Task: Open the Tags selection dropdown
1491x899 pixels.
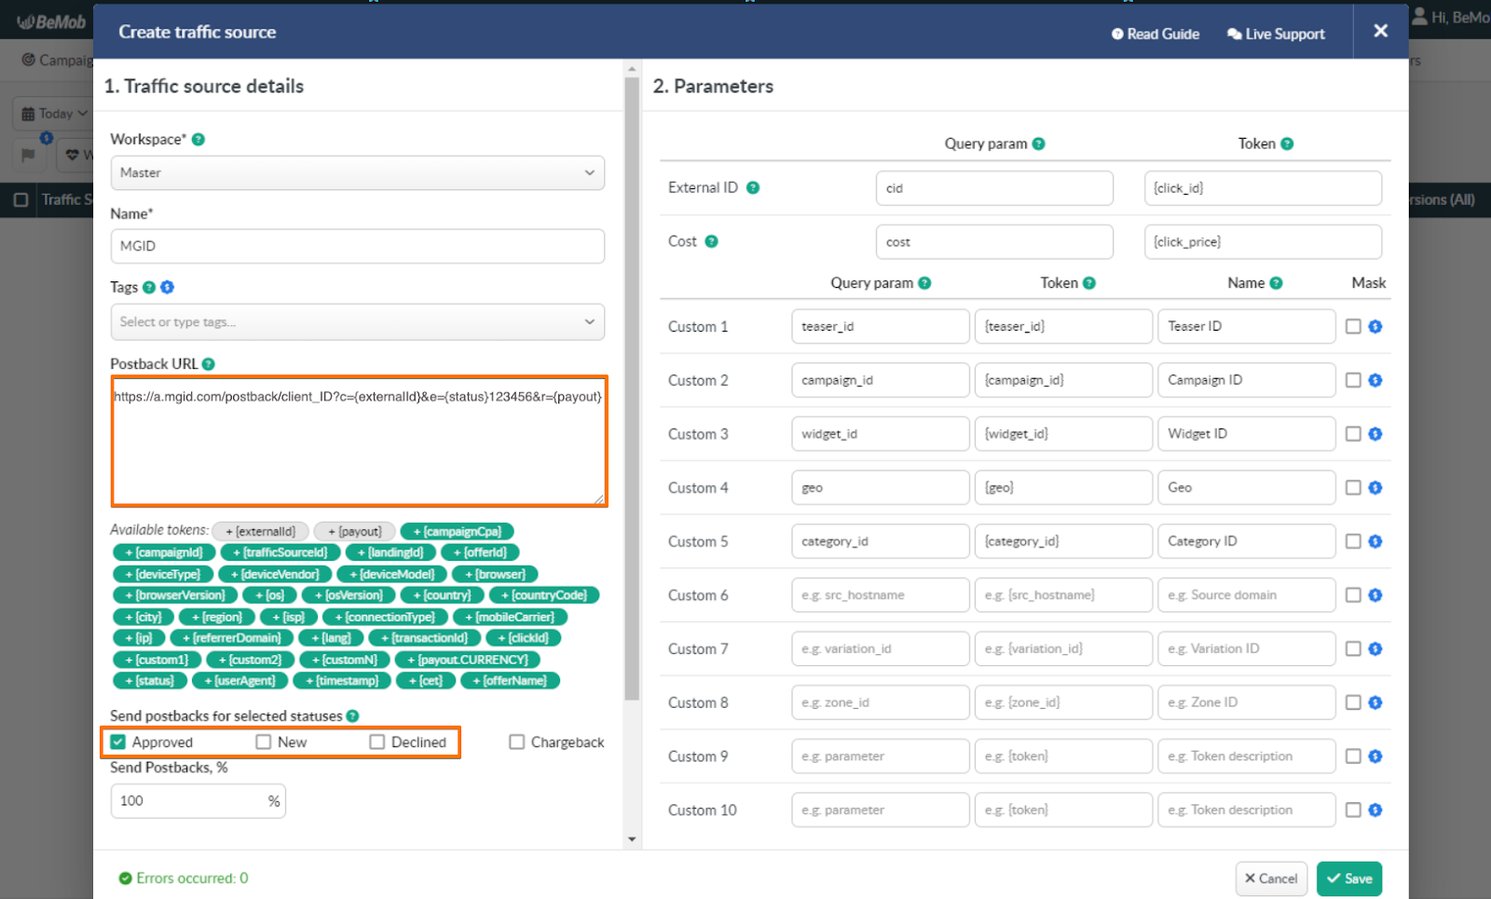Action: click(x=357, y=322)
